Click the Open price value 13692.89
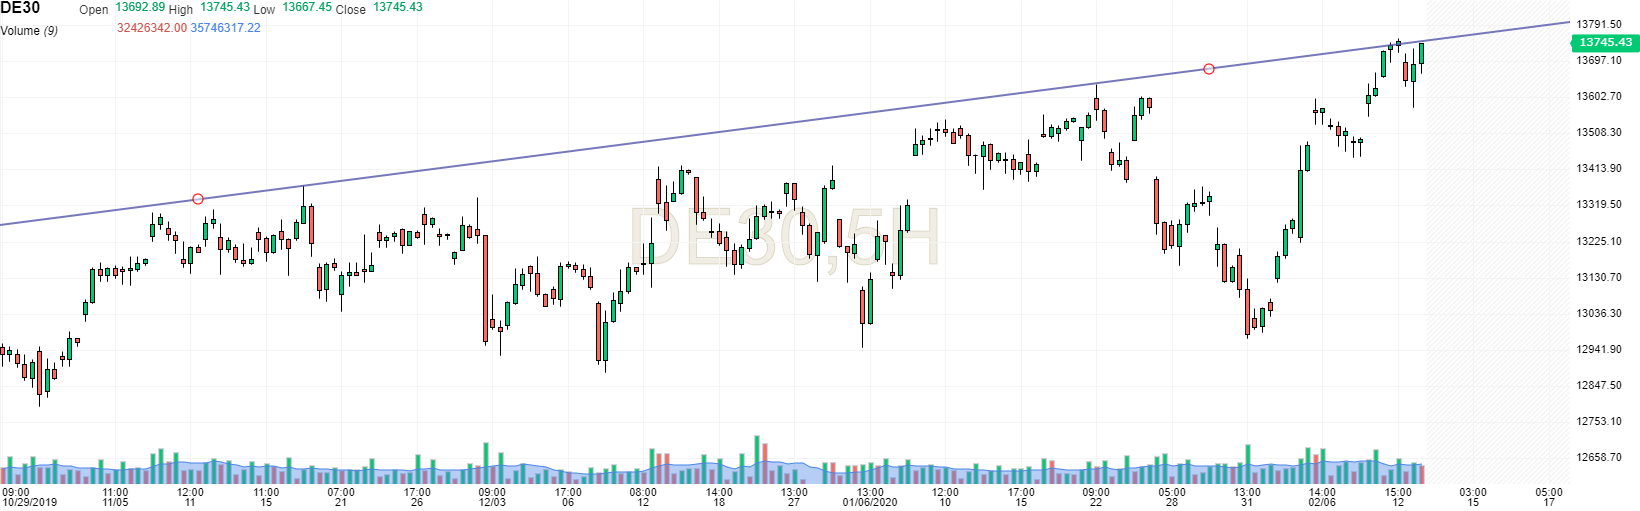Viewport: 1640px width, 511px height. pos(140,7)
